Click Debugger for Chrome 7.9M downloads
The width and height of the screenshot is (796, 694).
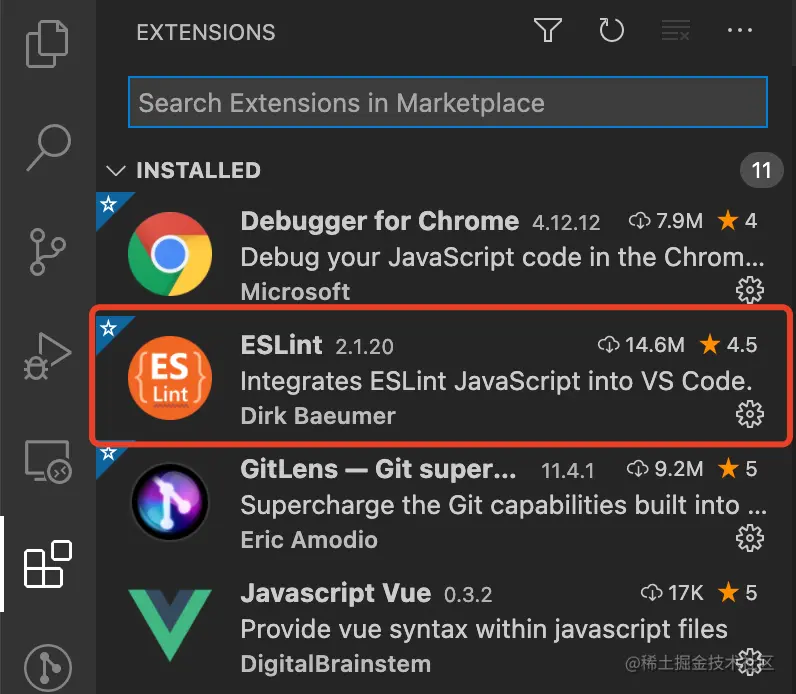666,221
